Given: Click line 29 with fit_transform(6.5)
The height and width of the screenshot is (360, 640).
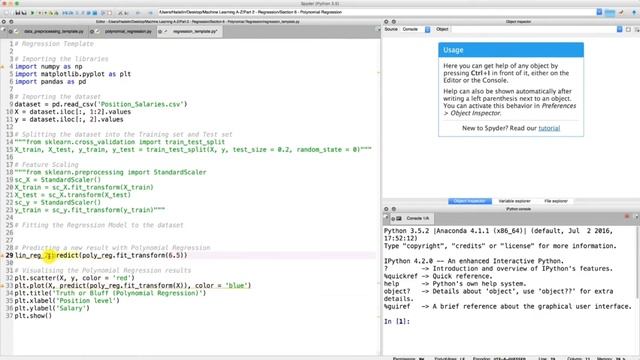Looking at the screenshot, I should coord(101,256).
